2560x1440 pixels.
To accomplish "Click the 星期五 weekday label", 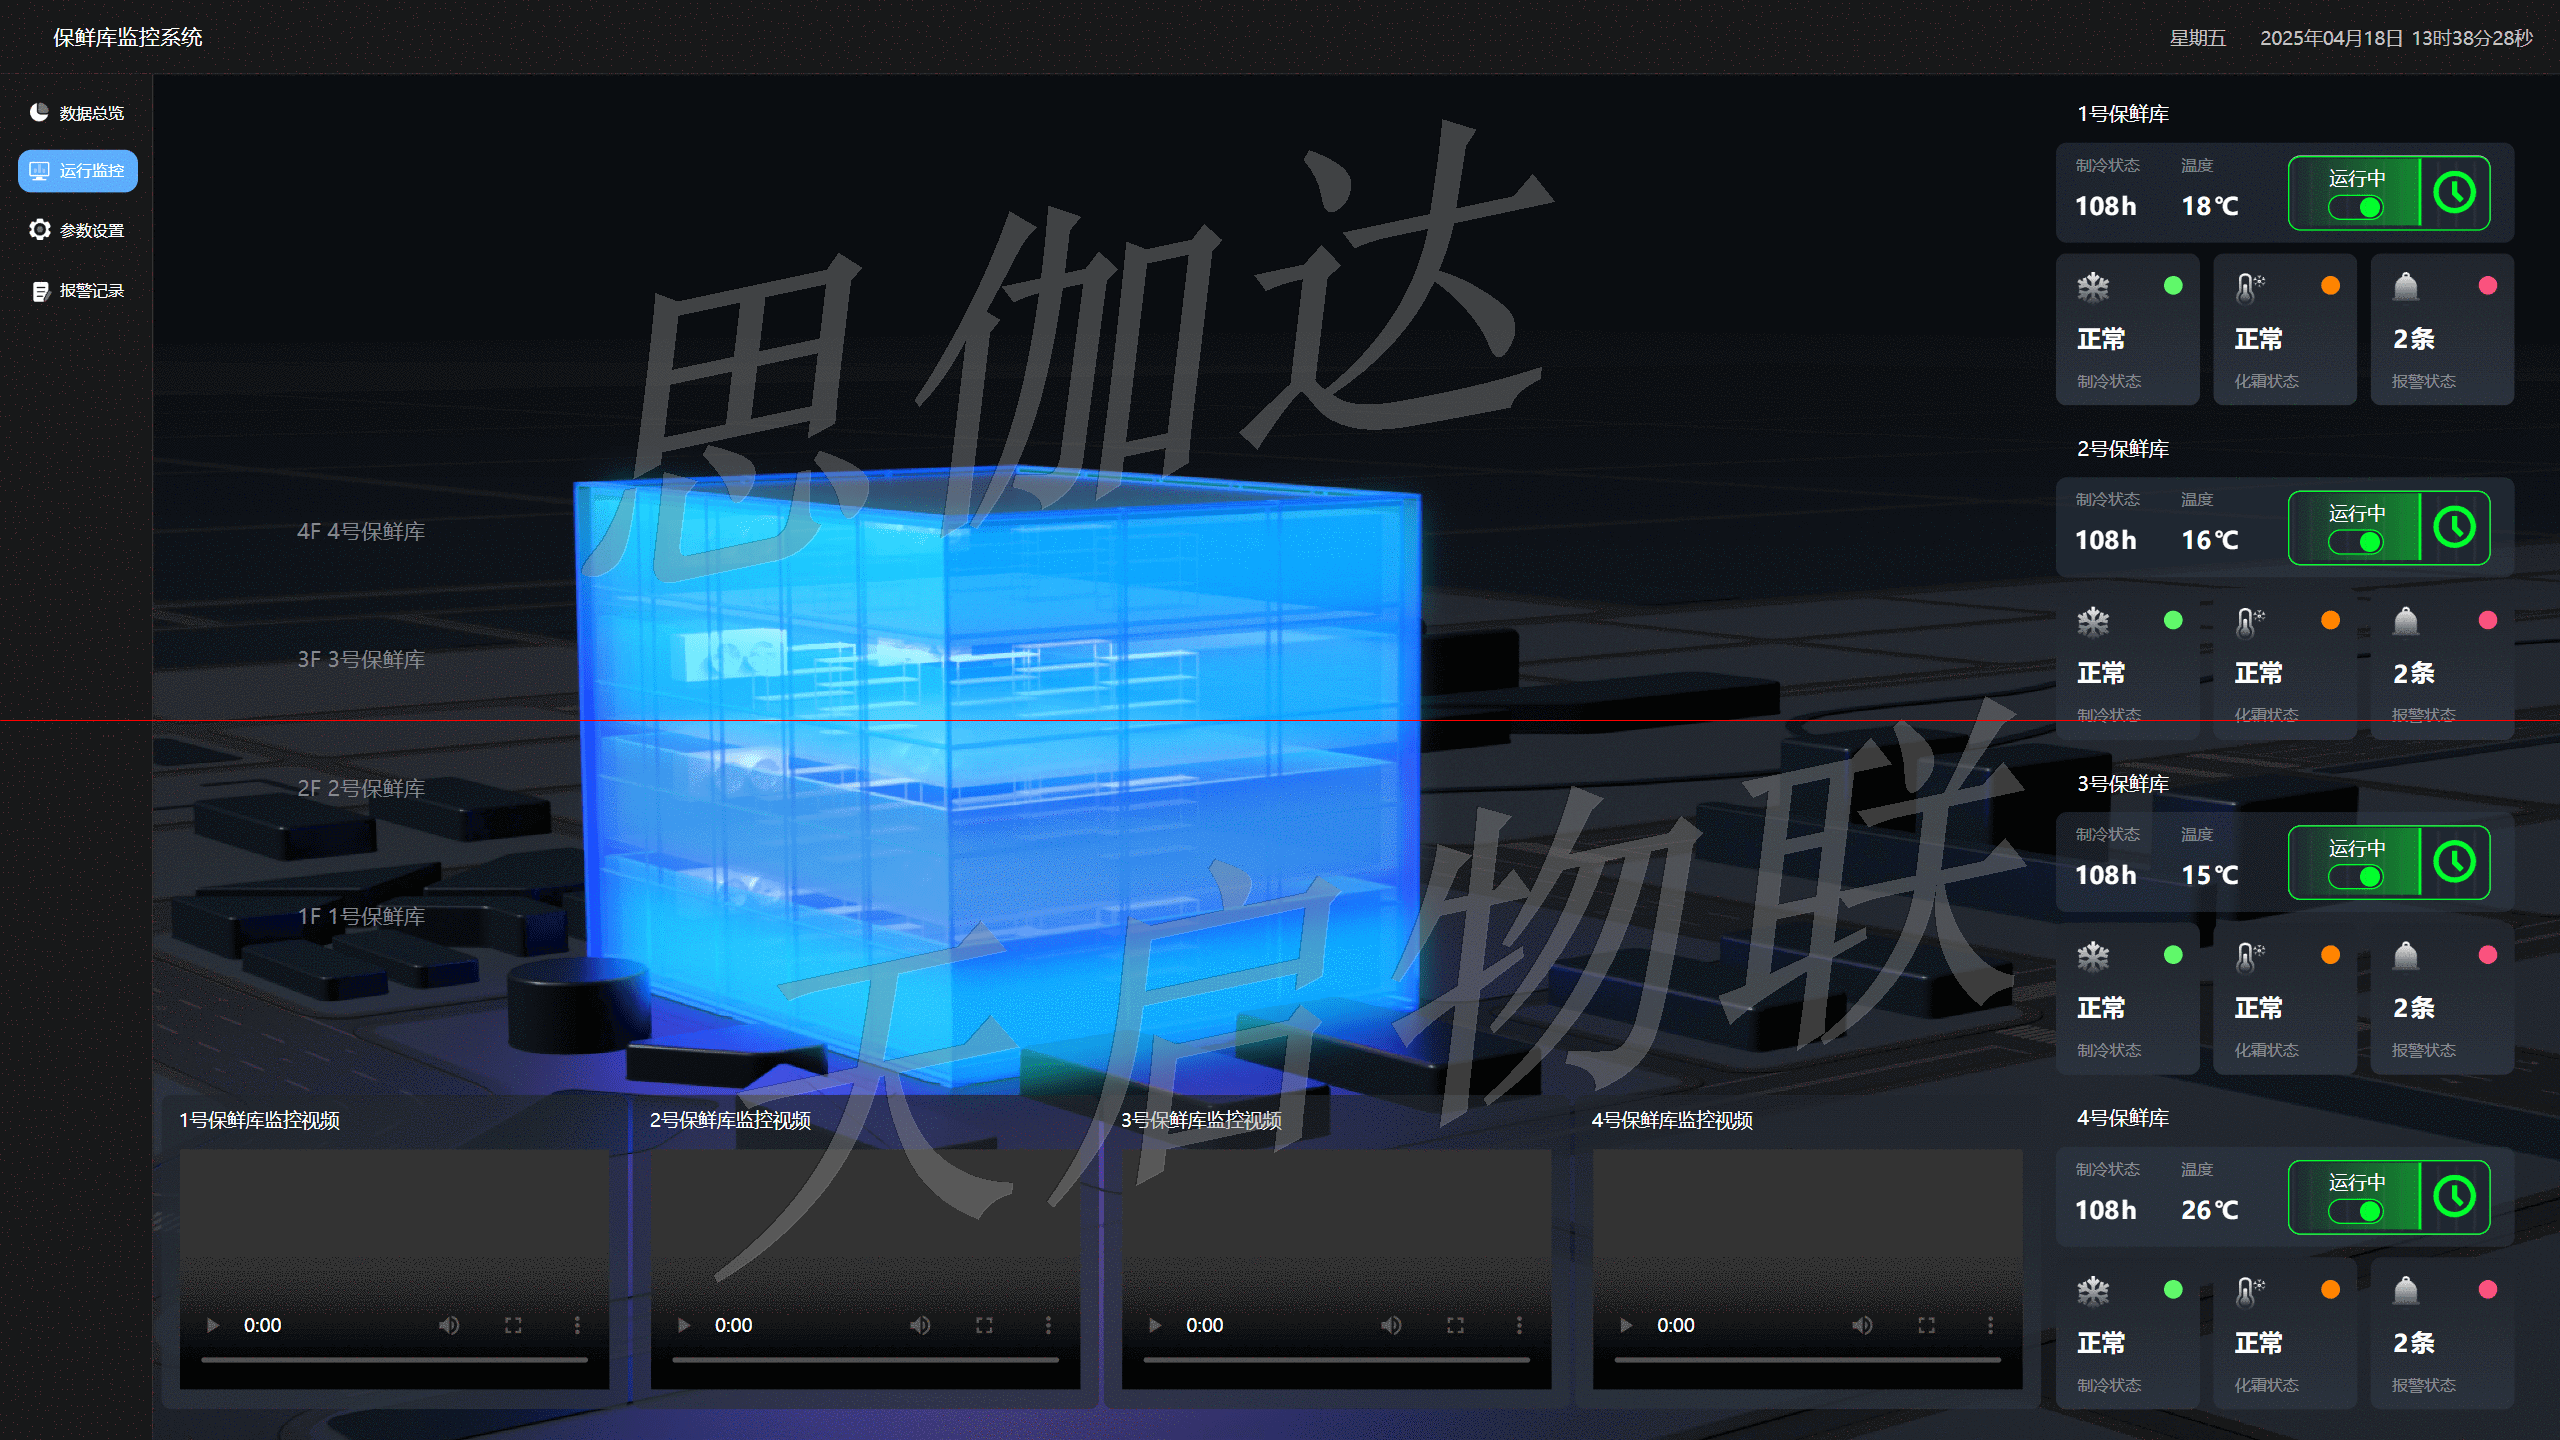I will (x=2198, y=38).
